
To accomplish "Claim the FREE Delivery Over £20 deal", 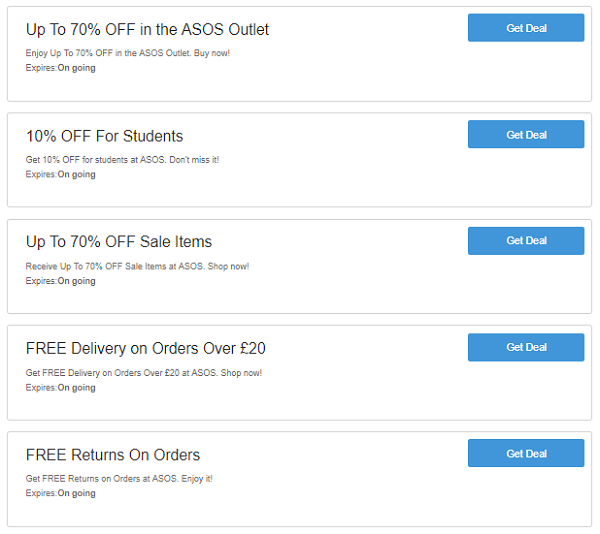I will [525, 347].
